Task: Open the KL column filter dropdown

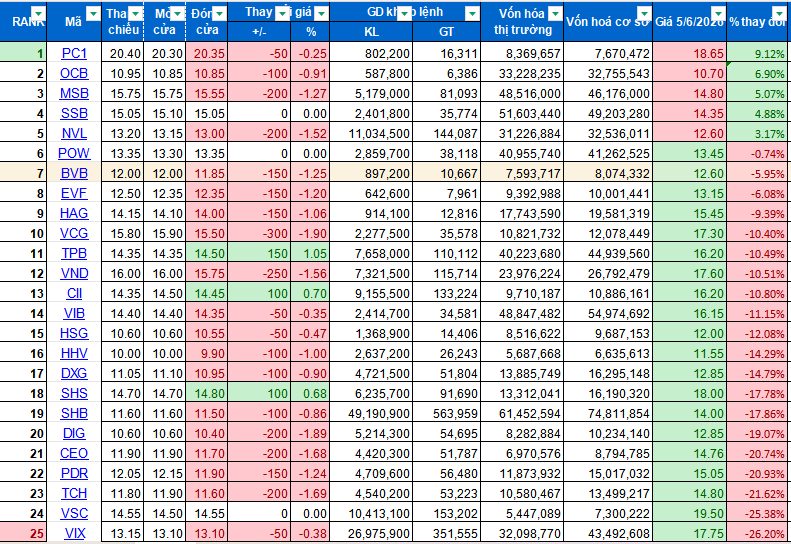Action: point(404,14)
